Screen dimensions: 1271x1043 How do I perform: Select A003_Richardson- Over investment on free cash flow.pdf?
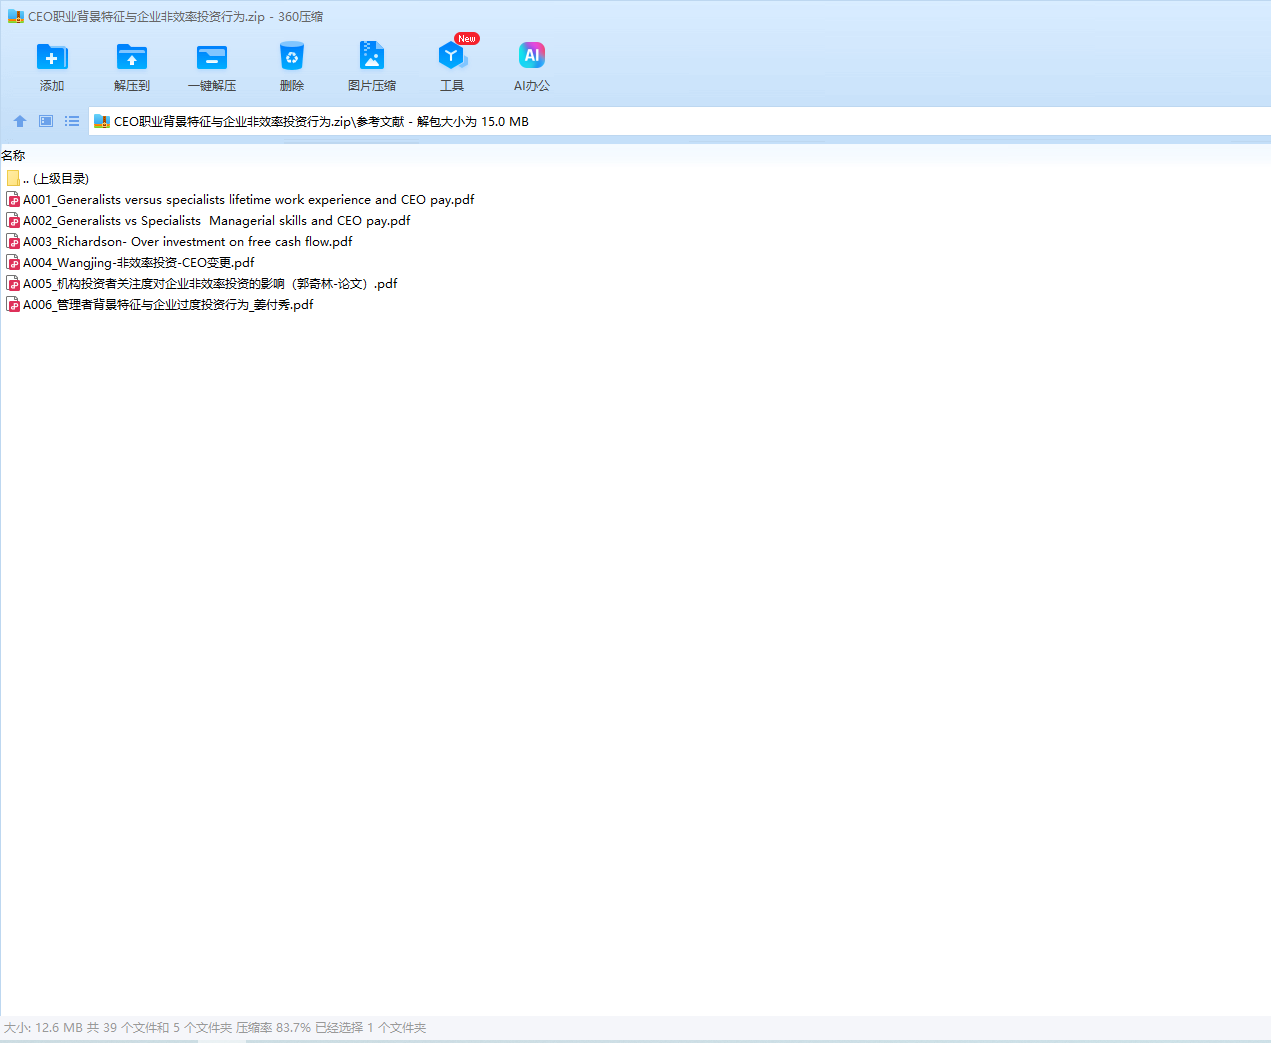[x=179, y=241]
